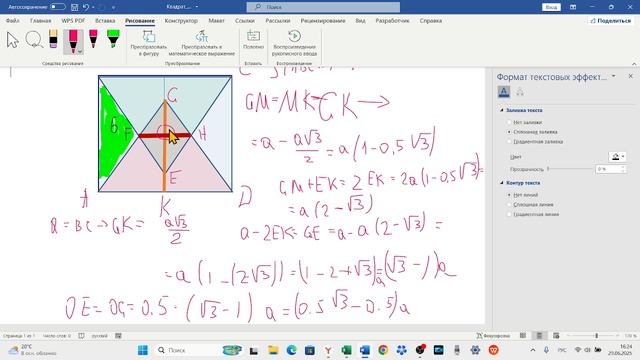This screenshot has height=360, width=640.
Task: Open the document title dropdown
Action: click(197, 7)
